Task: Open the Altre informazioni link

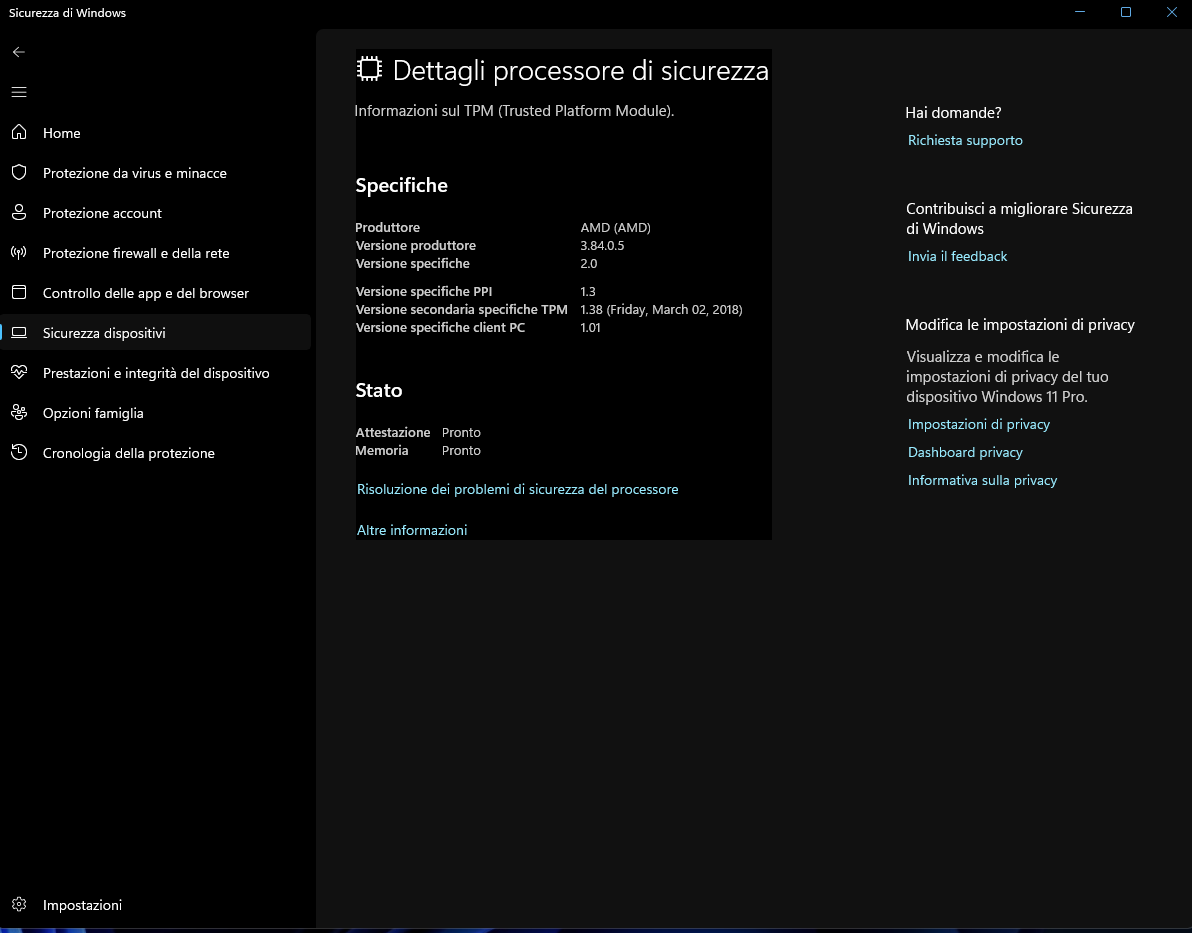Action: click(x=412, y=530)
